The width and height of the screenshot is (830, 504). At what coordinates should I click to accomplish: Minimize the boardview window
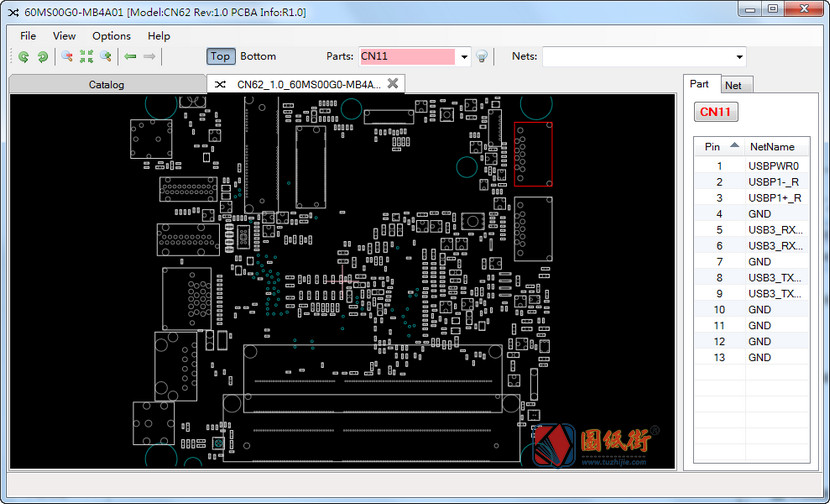click(751, 9)
